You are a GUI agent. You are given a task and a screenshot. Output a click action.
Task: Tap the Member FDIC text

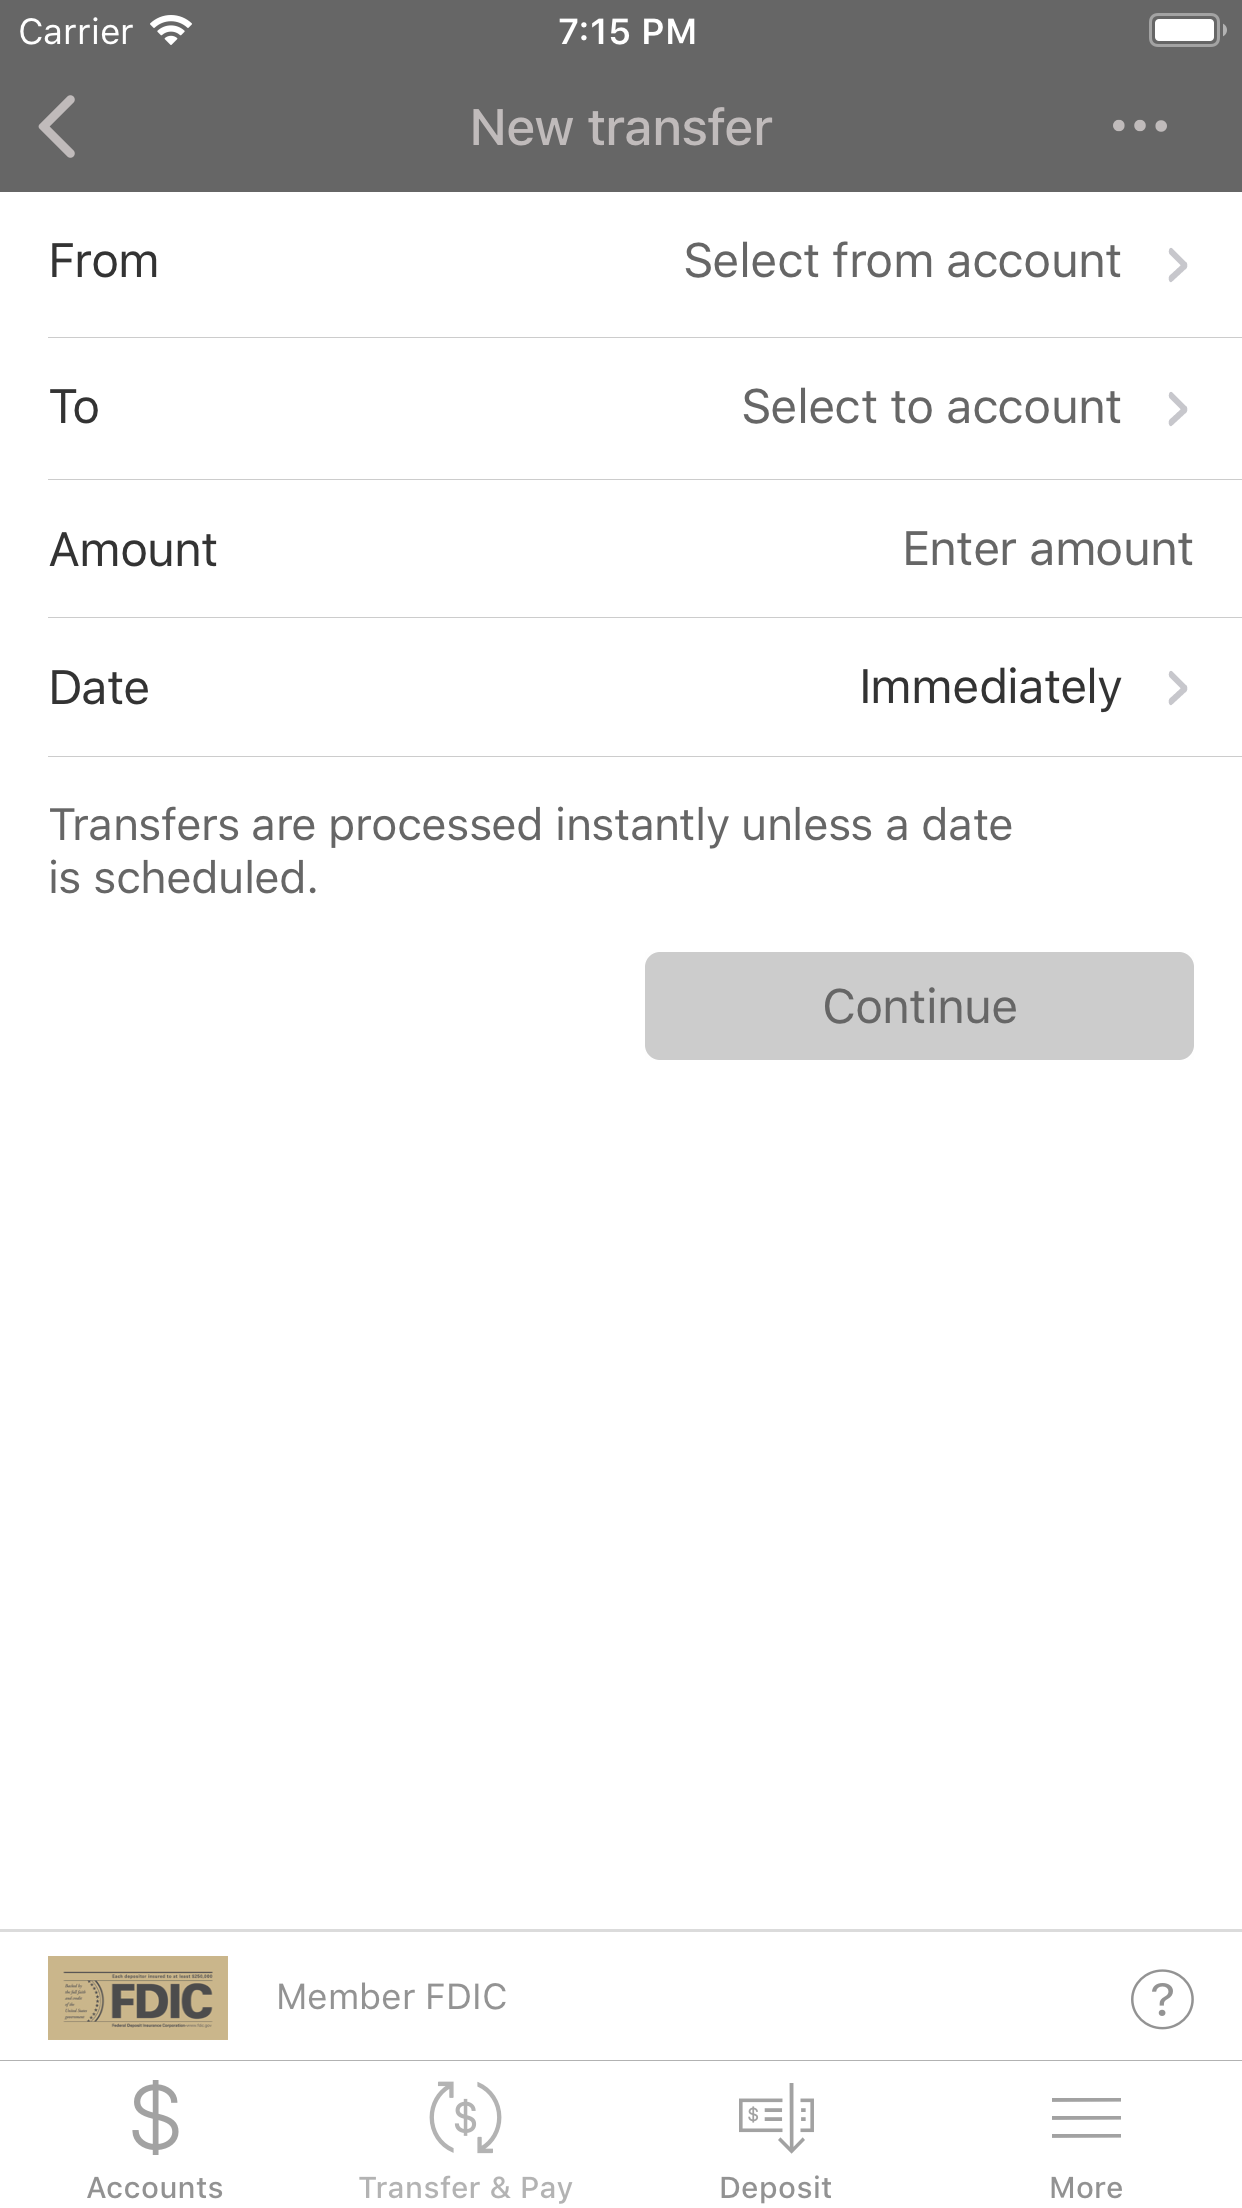(392, 1997)
